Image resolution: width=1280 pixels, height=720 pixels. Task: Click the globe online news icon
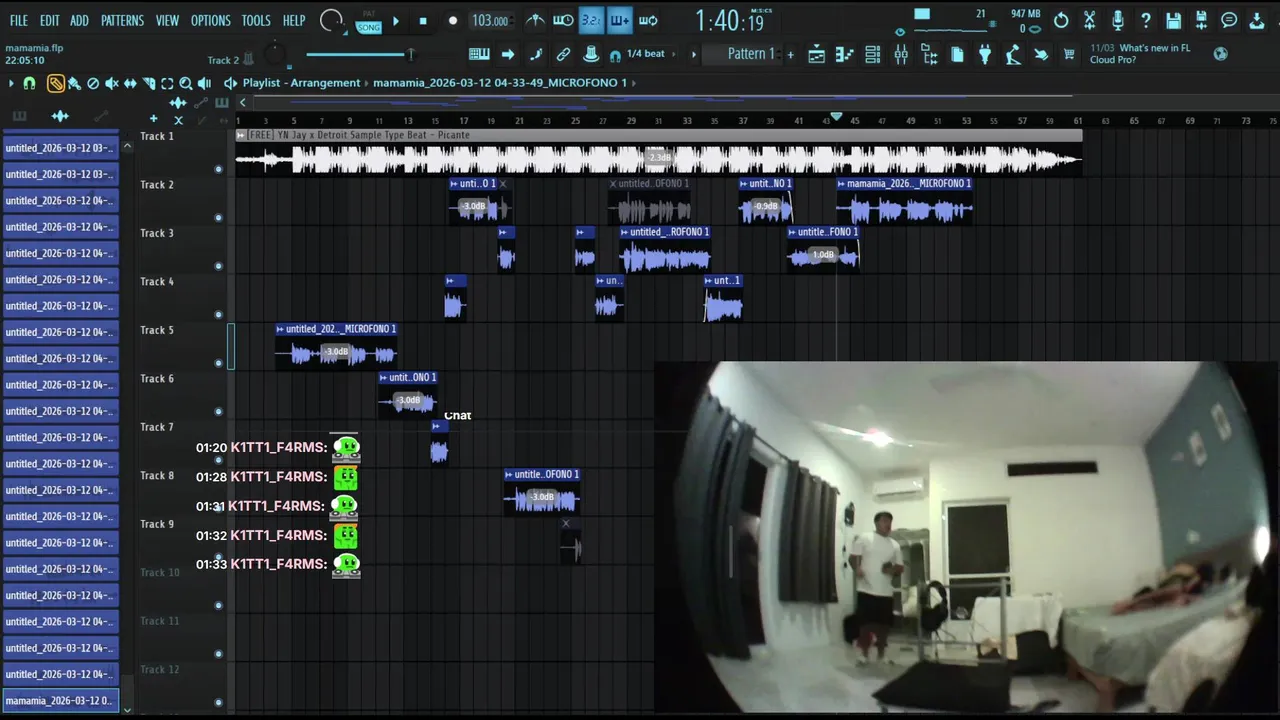tap(1220, 54)
